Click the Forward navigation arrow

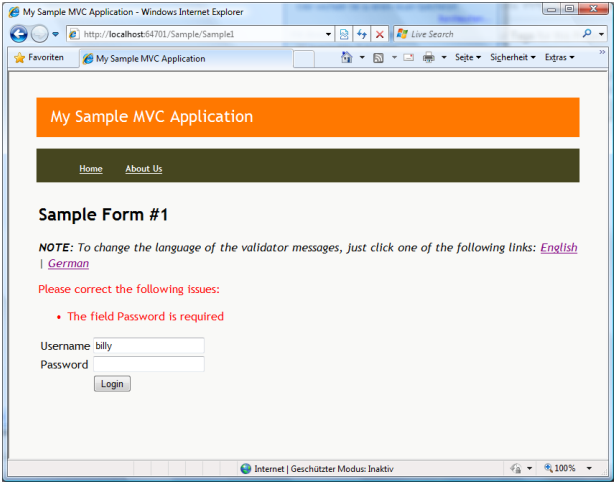(39, 34)
